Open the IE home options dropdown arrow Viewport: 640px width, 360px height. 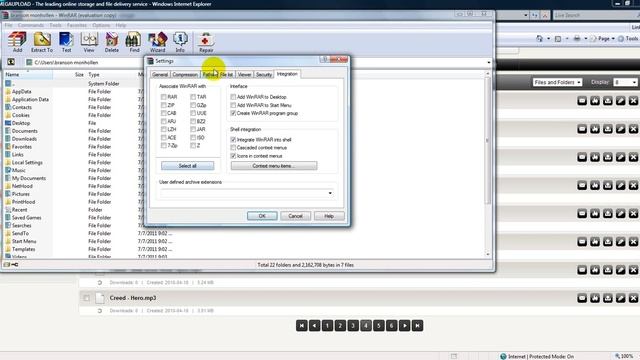pos(548,38)
